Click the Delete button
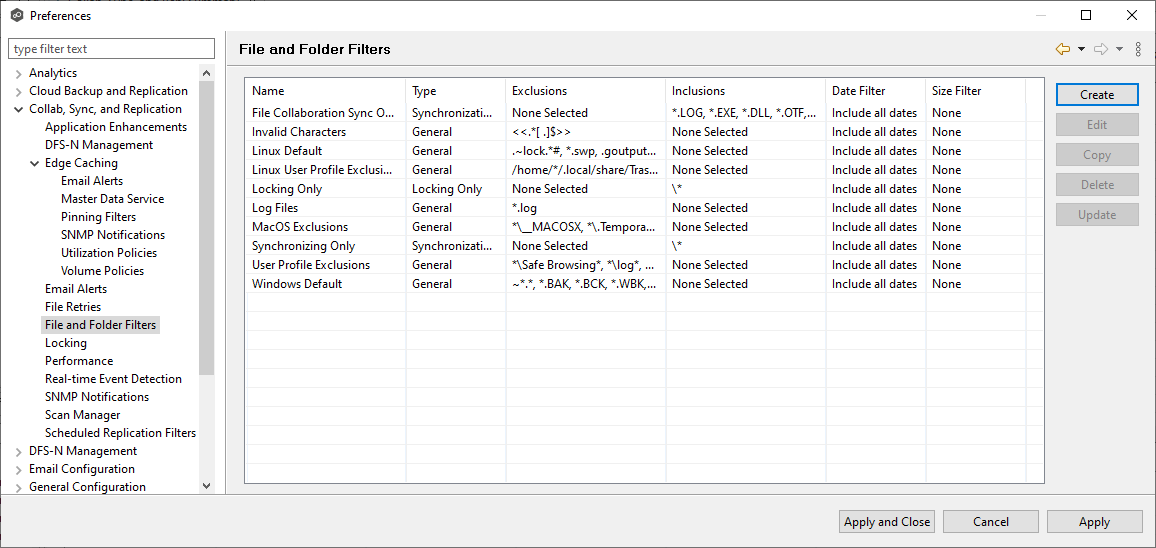1156x548 pixels. [1097, 184]
